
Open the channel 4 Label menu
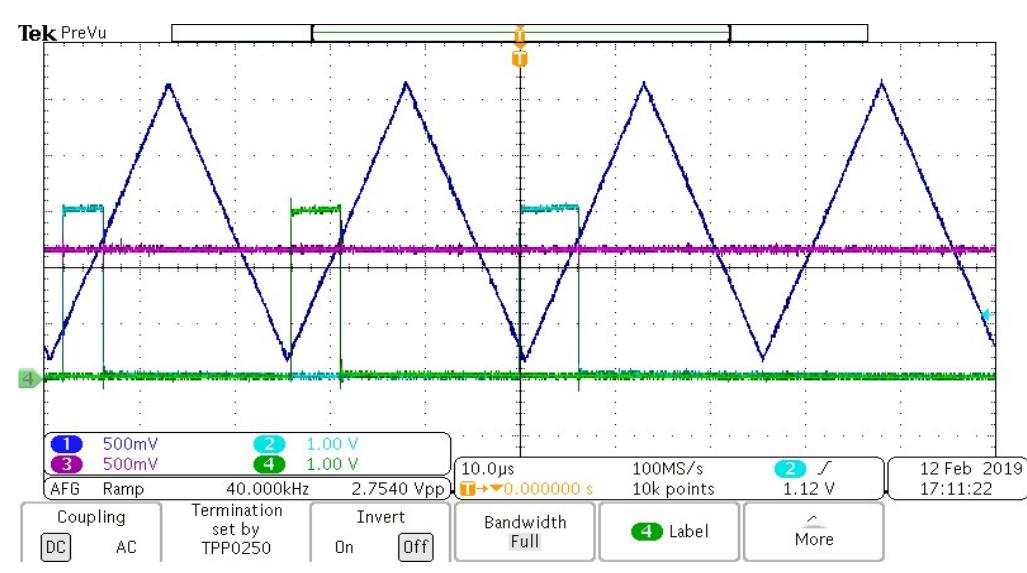coord(669,532)
